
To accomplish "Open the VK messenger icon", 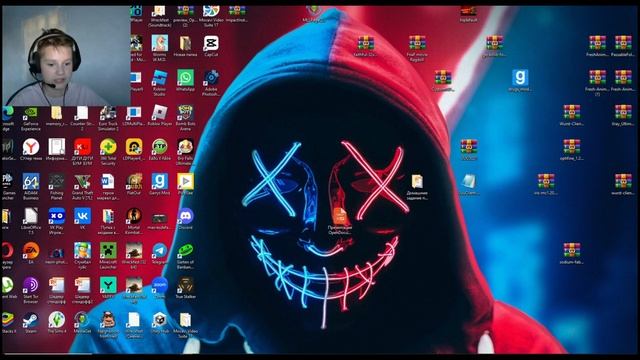I will pos(82,216).
